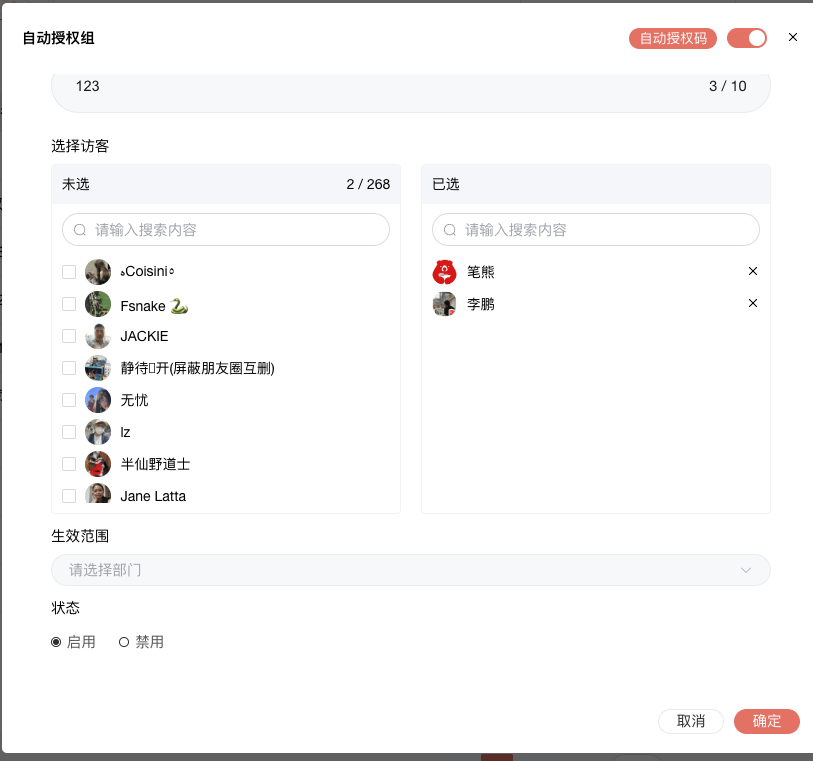Click the 取消 cancel button
The height and width of the screenshot is (761, 813).
click(690, 720)
